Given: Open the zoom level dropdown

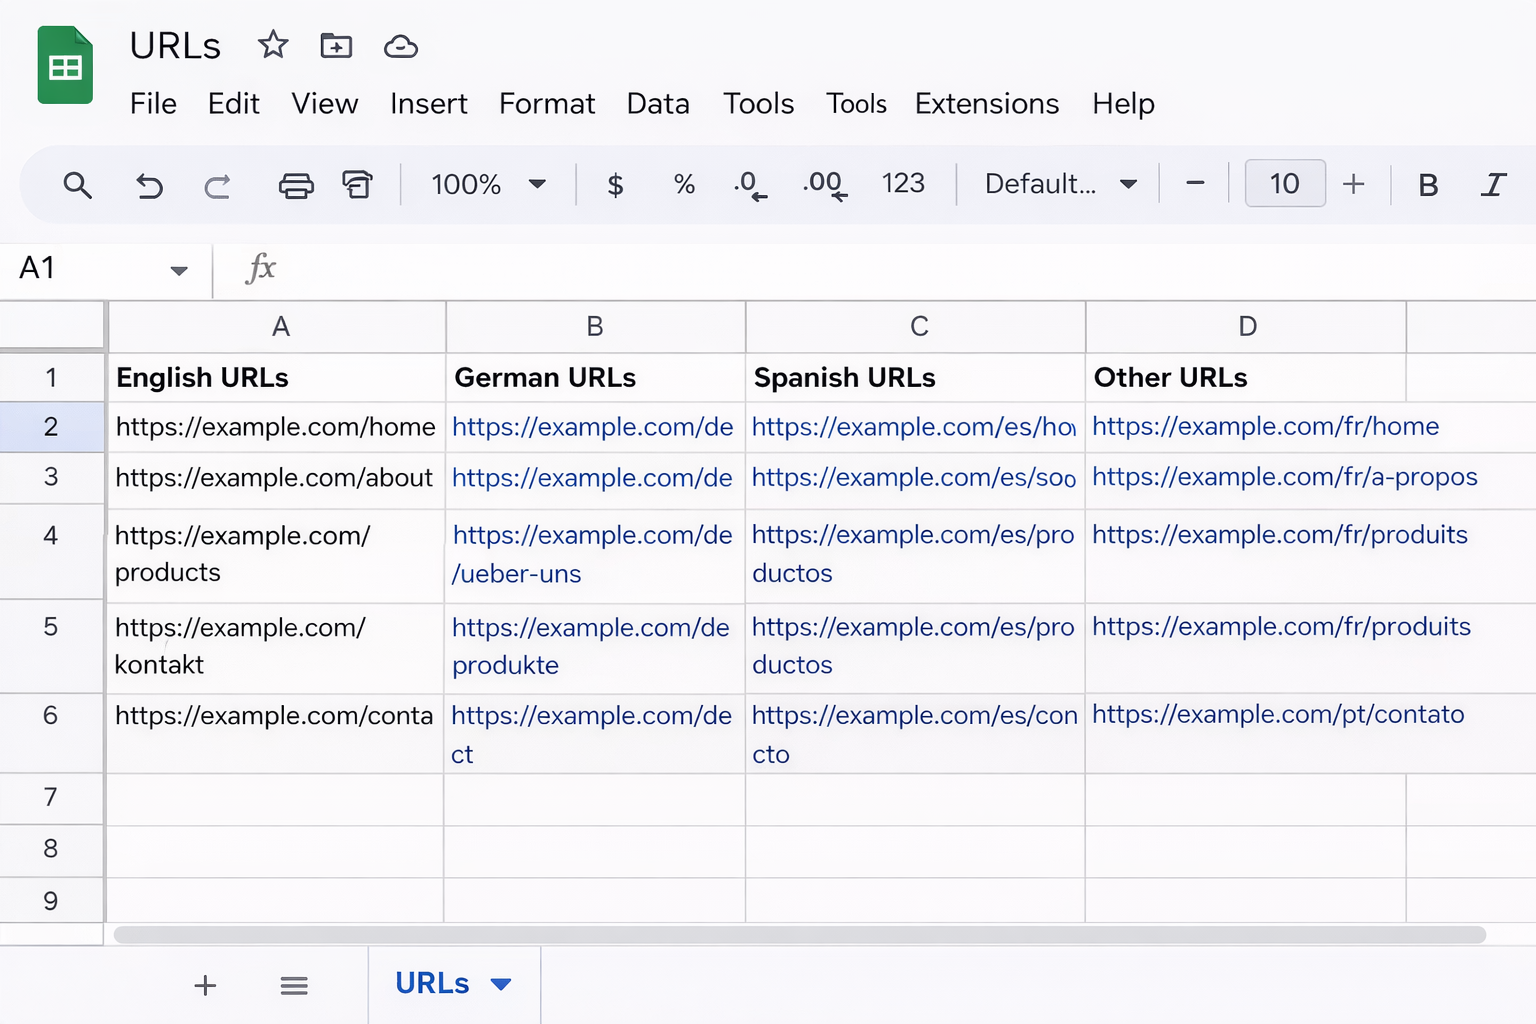Looking at the screenshot, I should 488,185.
